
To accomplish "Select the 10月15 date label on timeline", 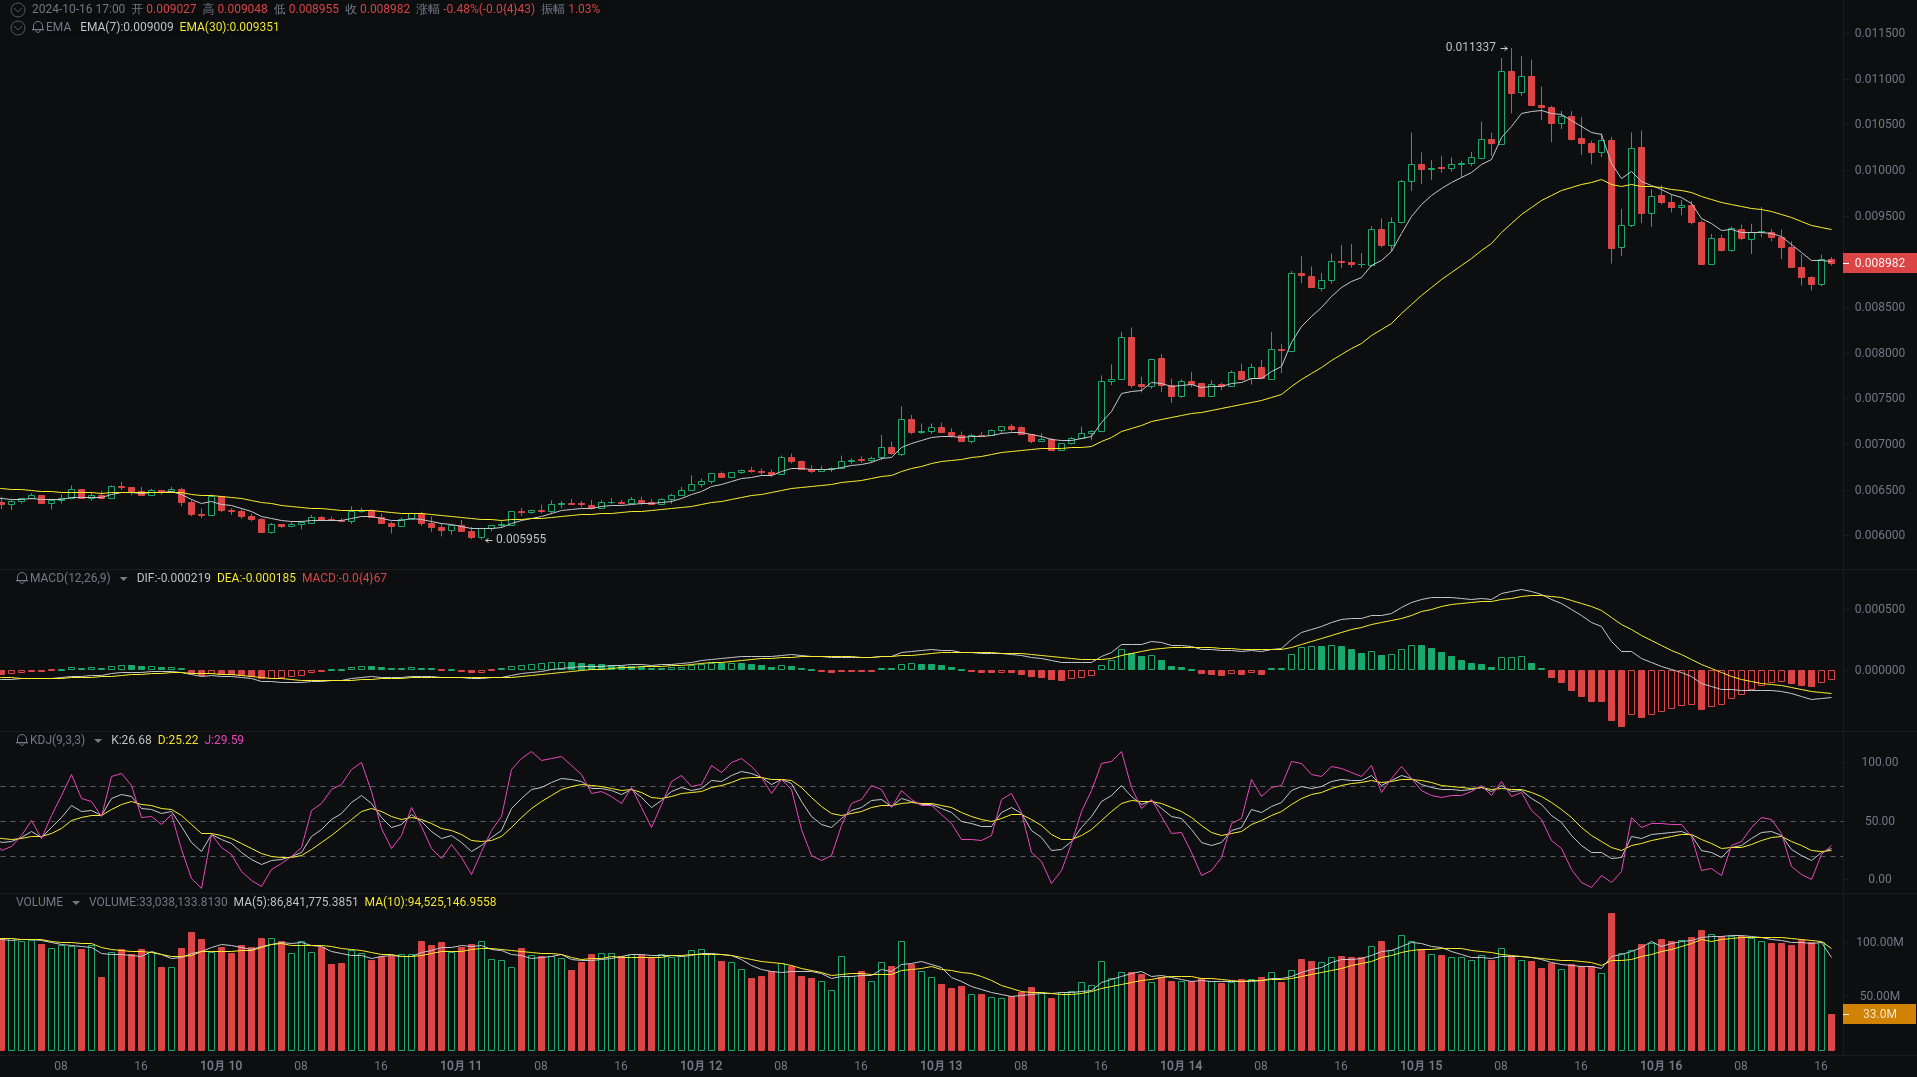I will [x=1422, y=1065].
